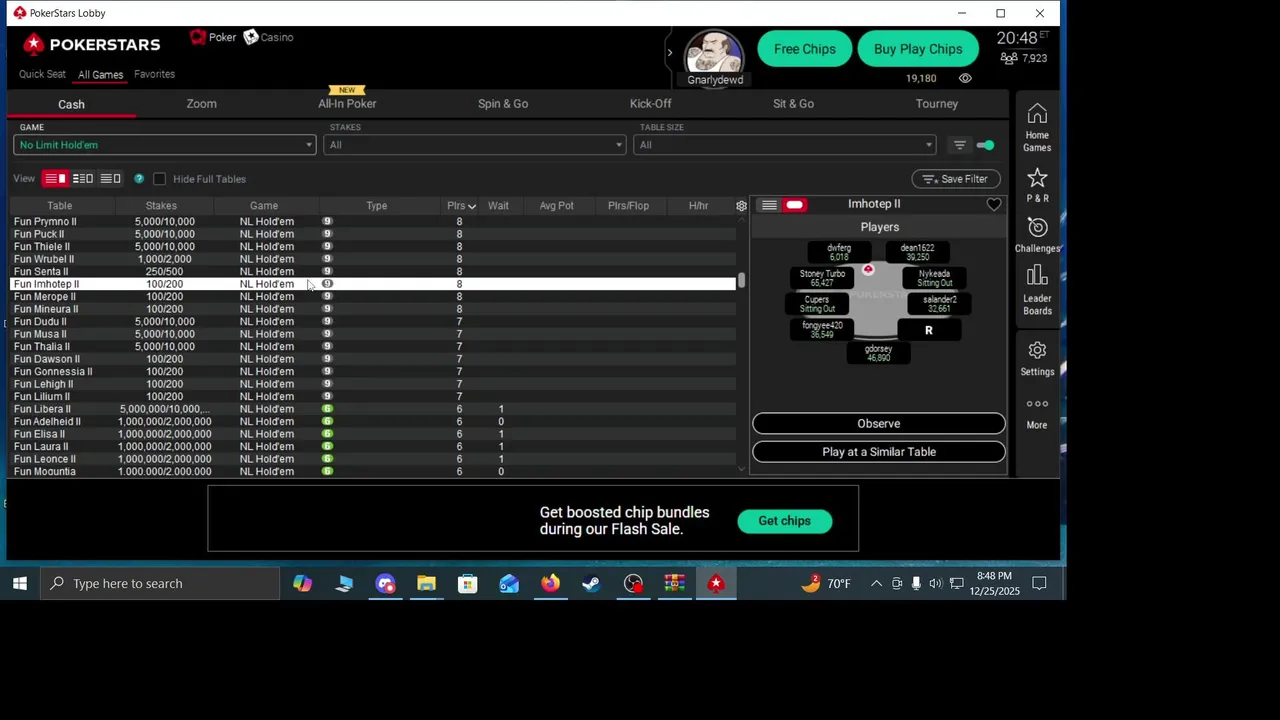Click Get chips in the banner
The image size is (1280, 720).
coord(784,521)
